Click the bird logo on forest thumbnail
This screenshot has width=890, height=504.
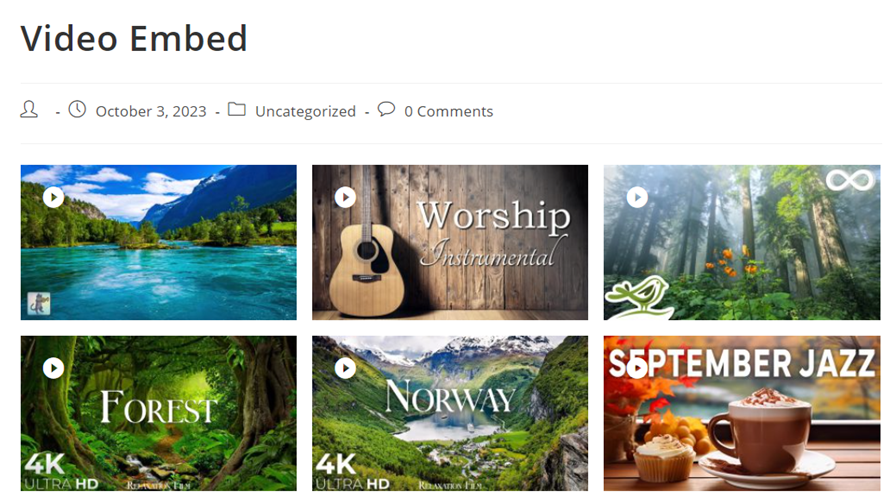tap(640, 296)
